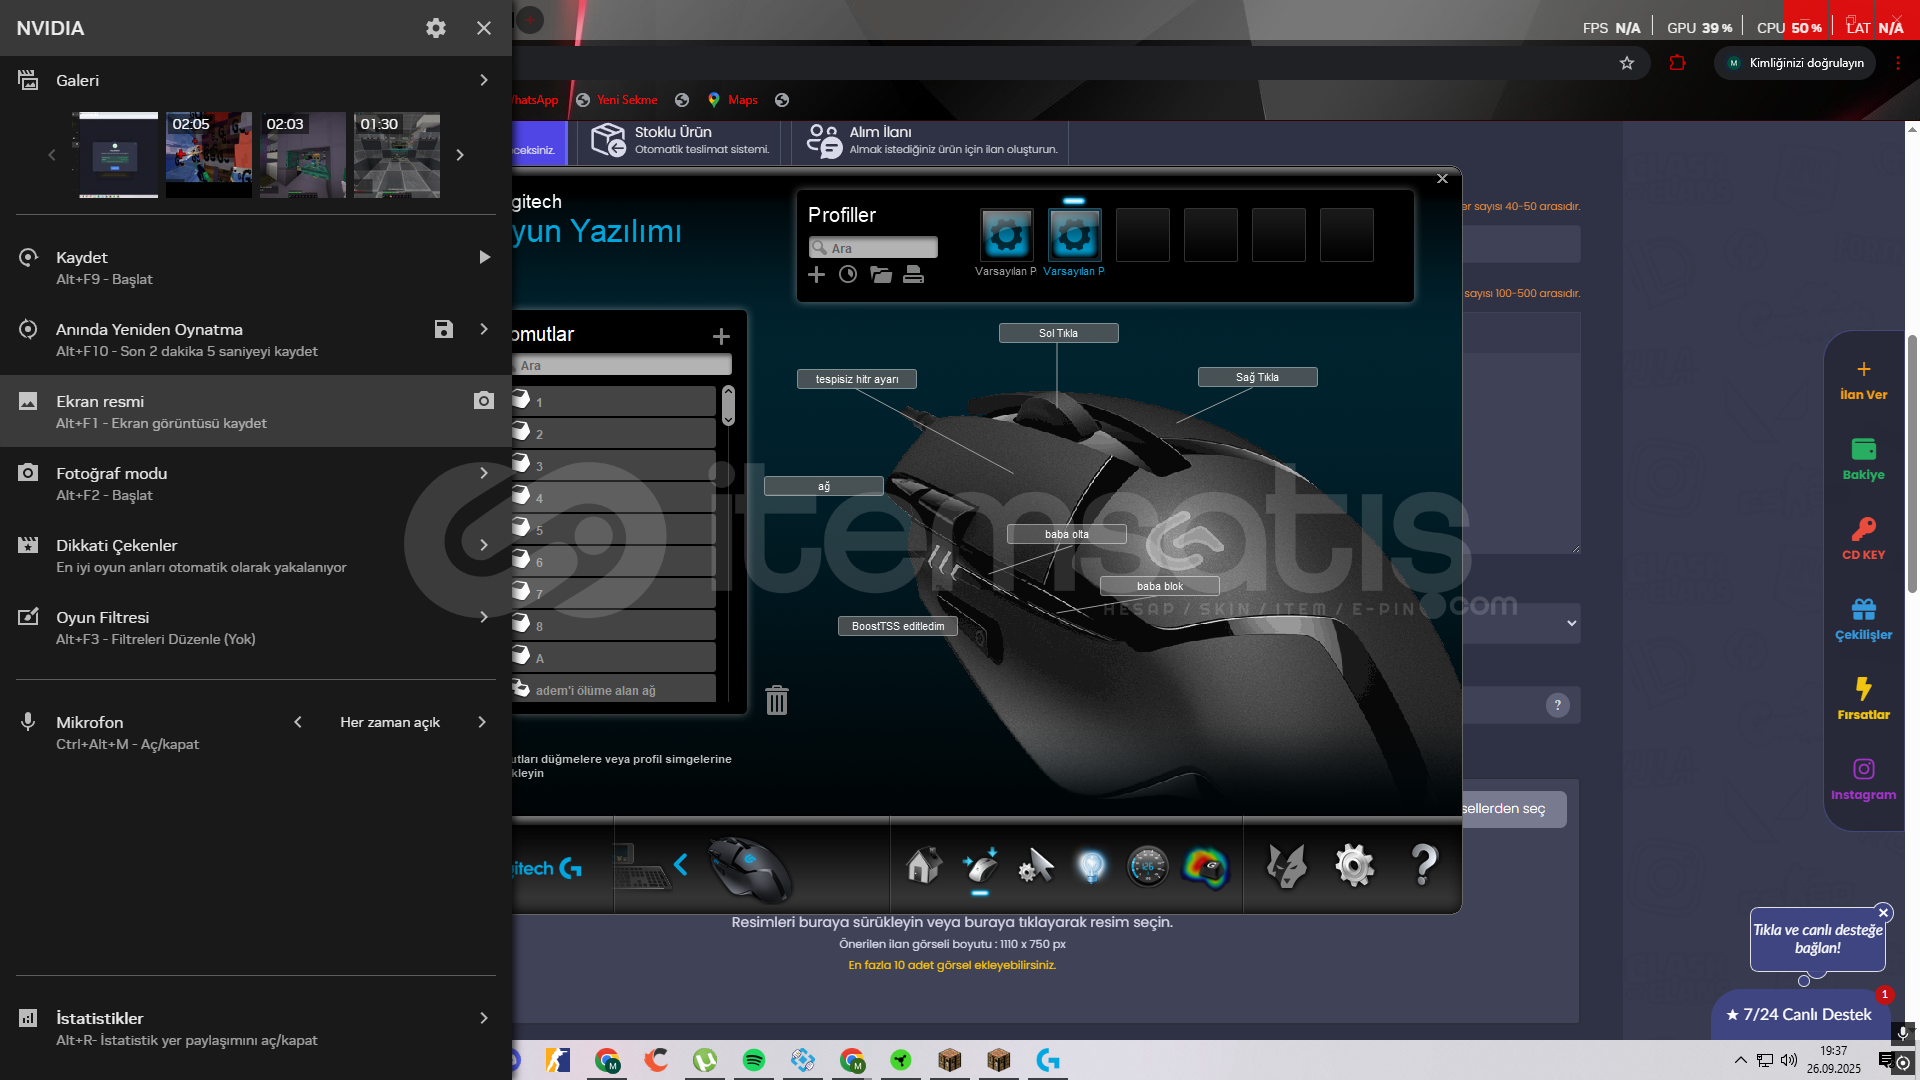This screenshot has width=1920, height=1080.
Task: Open the 02:05 gallery video thumbnail
Action: click(209, 155)
